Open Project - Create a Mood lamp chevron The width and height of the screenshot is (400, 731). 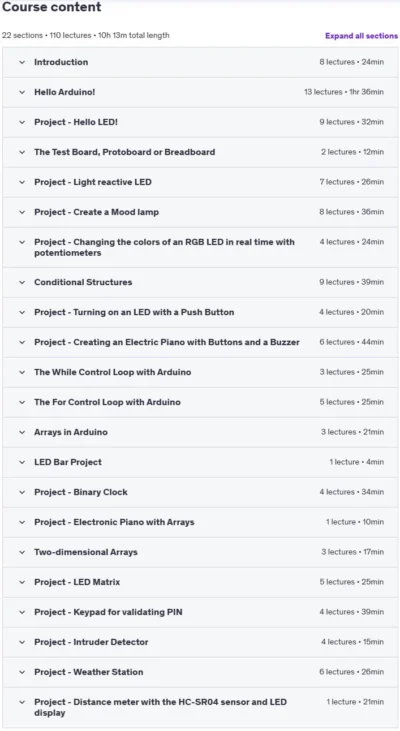22,212
